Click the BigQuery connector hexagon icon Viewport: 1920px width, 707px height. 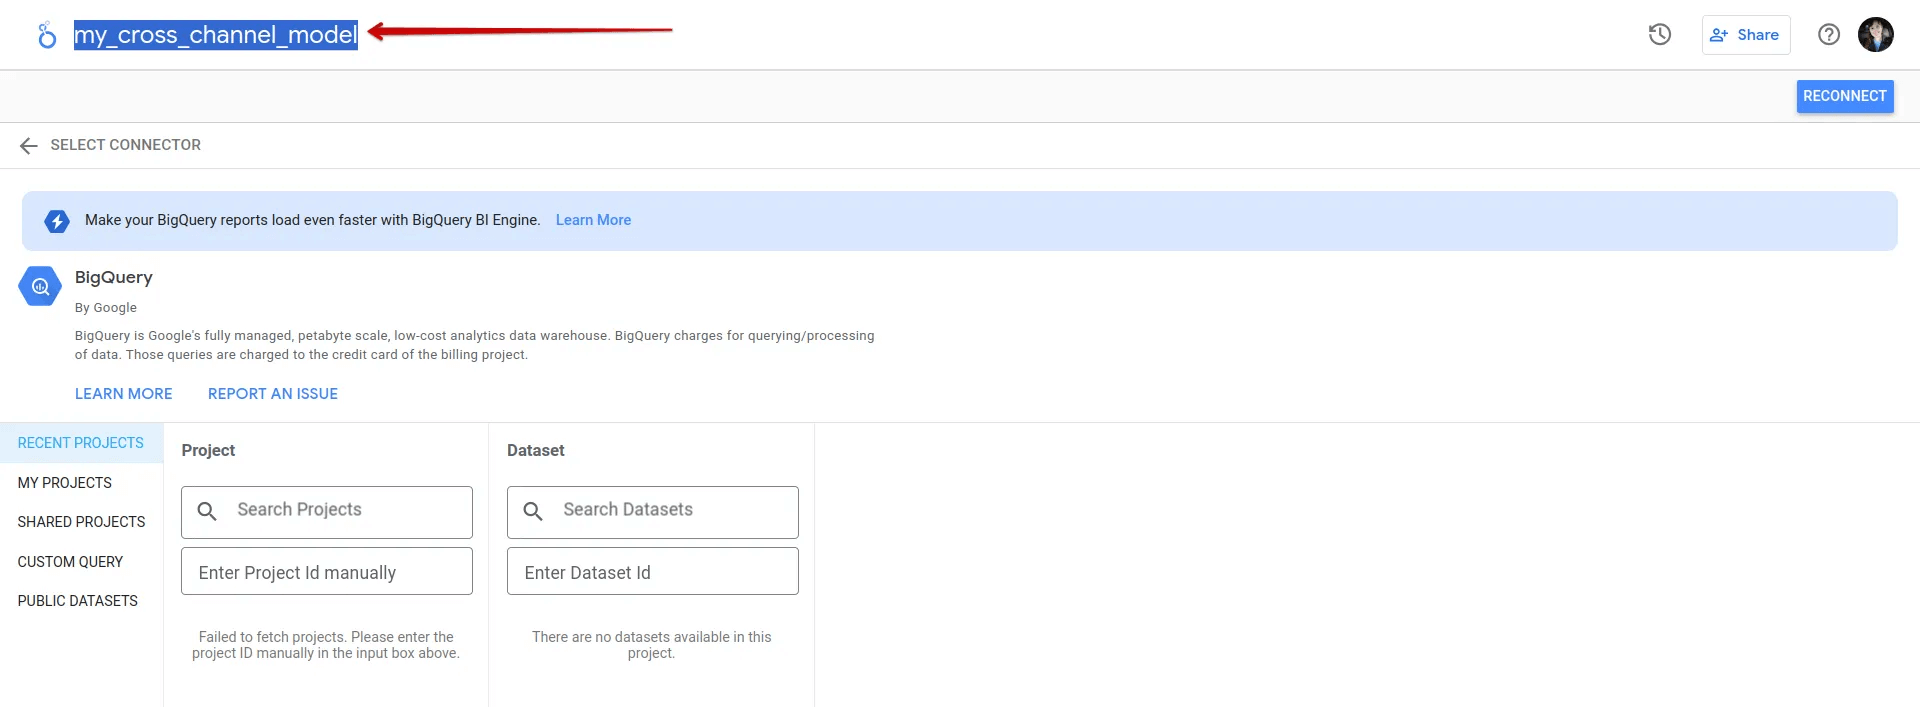coord(40,287)
